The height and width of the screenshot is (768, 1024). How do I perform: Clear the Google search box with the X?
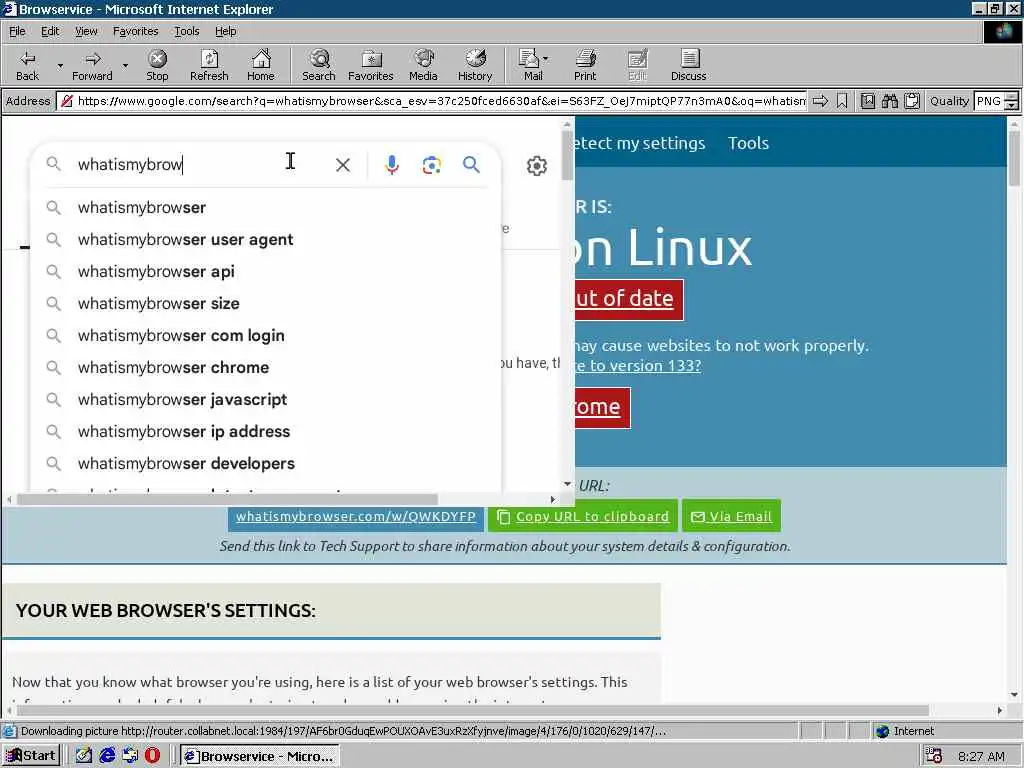click(343, 165)
